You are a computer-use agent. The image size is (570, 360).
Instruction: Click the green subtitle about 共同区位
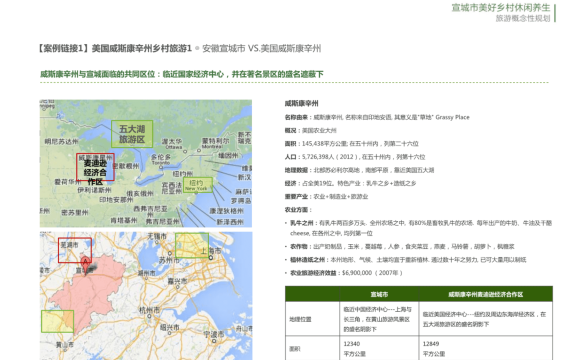coord(181,74)
